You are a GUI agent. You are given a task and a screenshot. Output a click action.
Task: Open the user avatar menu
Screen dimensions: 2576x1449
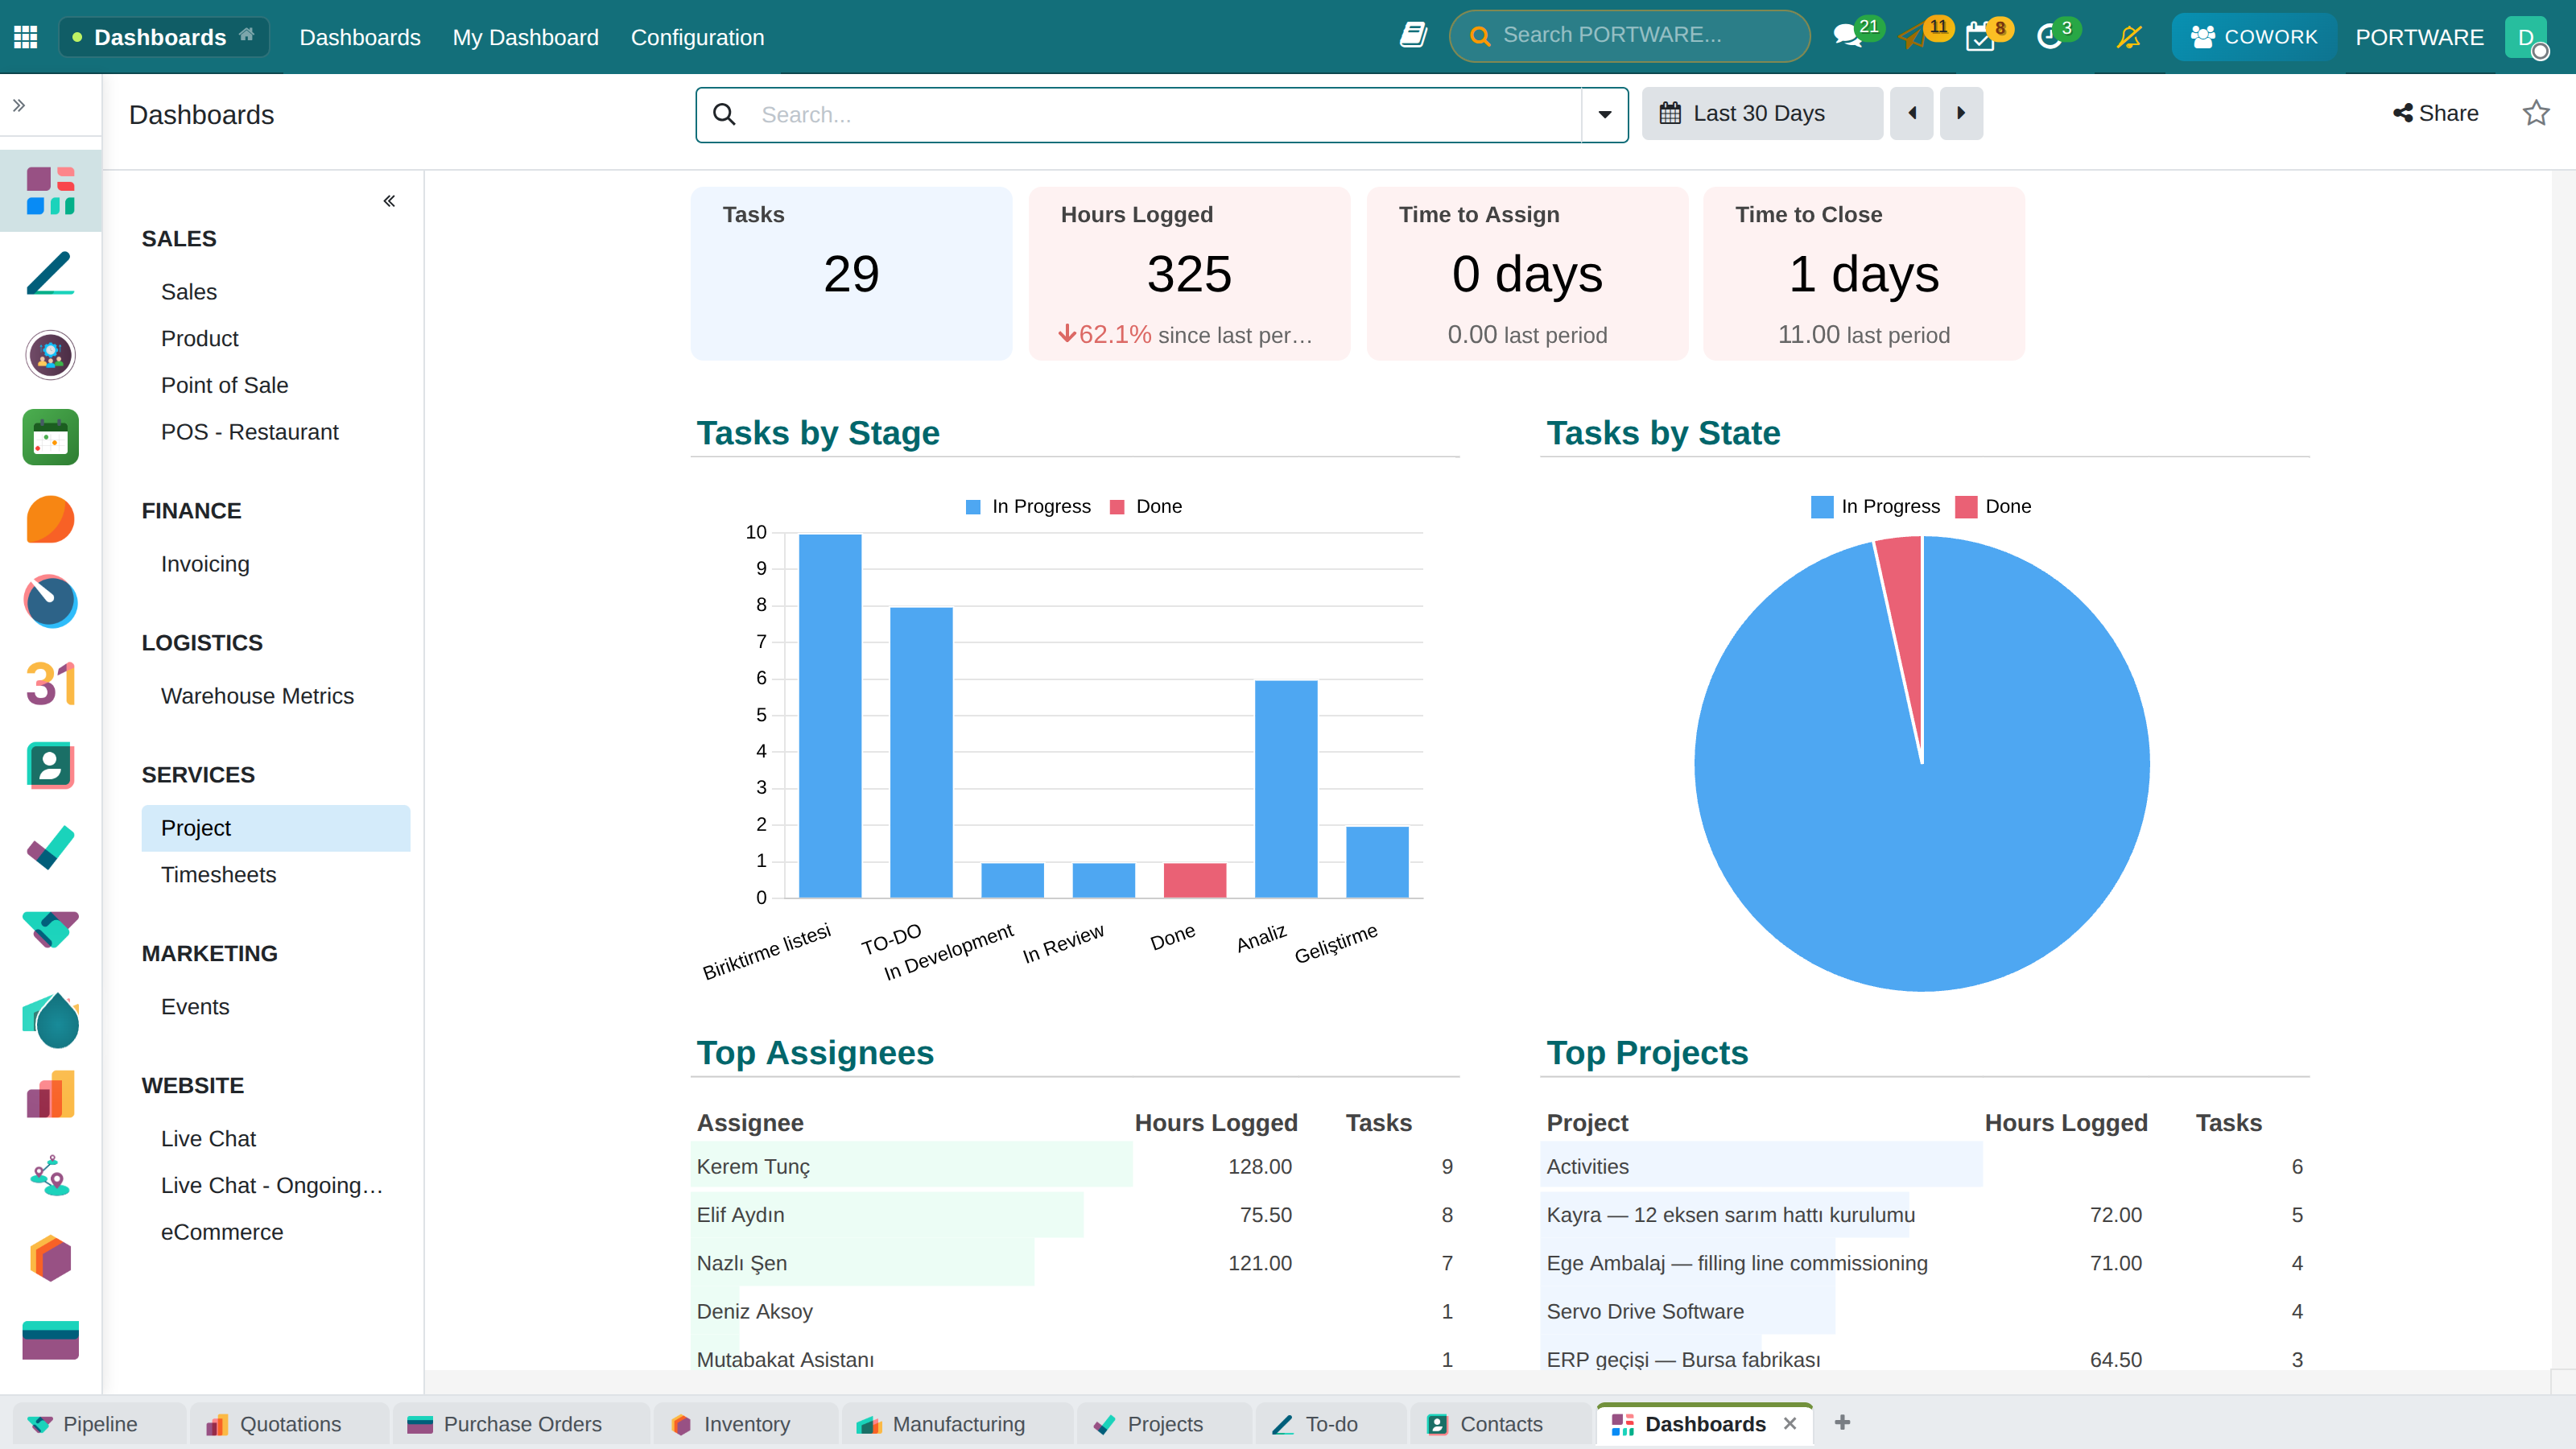click(x=2527, y=37)
